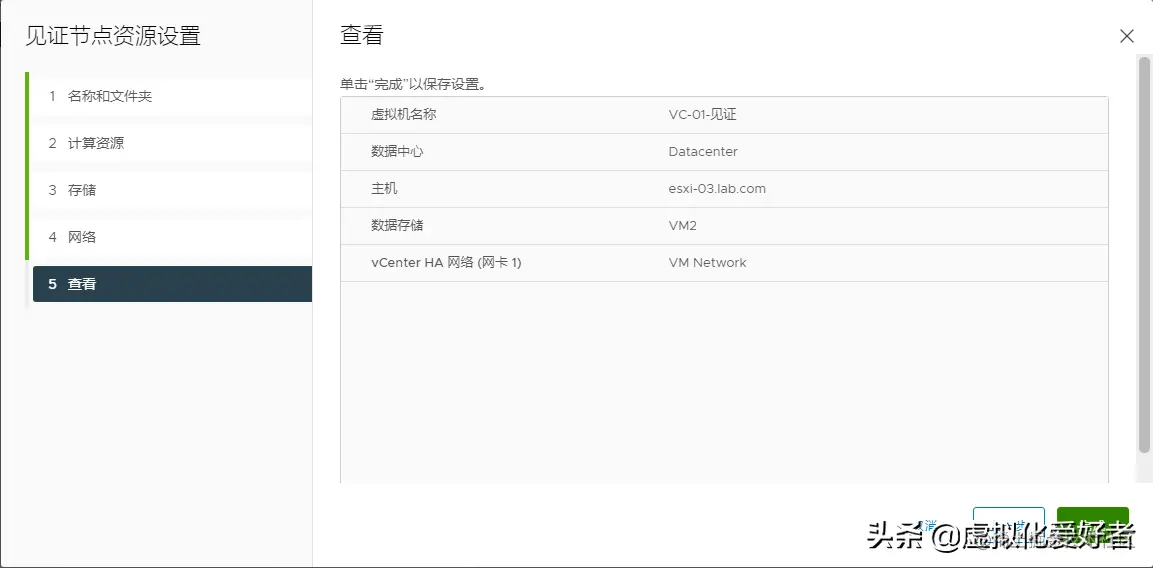The height and width of the screenshot is (568, 1153).
Task: Go to step 1 名称和文件夹
Action: [x=171, y=96]
